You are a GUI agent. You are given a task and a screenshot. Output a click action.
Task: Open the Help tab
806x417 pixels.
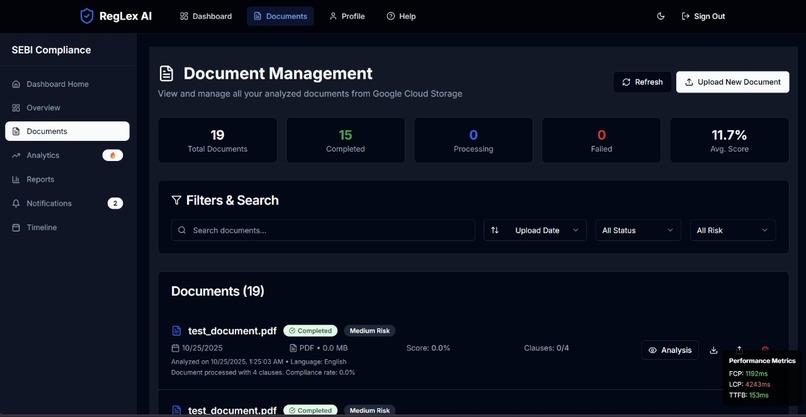click(401, 16)
